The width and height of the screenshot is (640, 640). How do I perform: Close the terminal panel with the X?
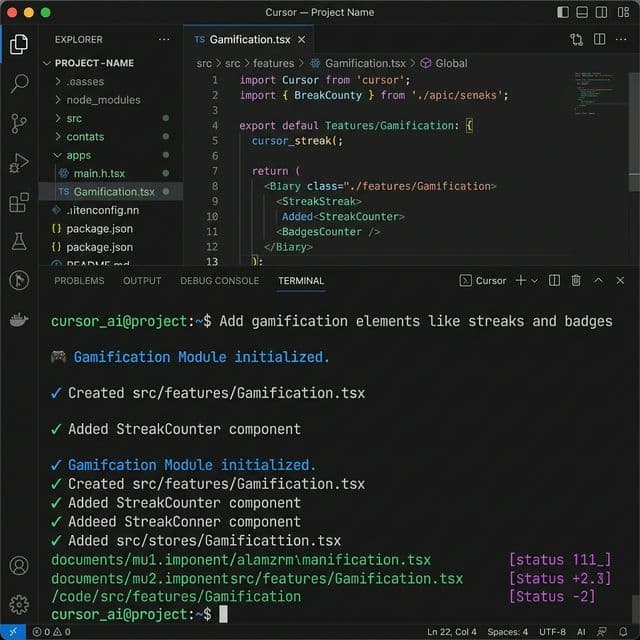(620, 280)
